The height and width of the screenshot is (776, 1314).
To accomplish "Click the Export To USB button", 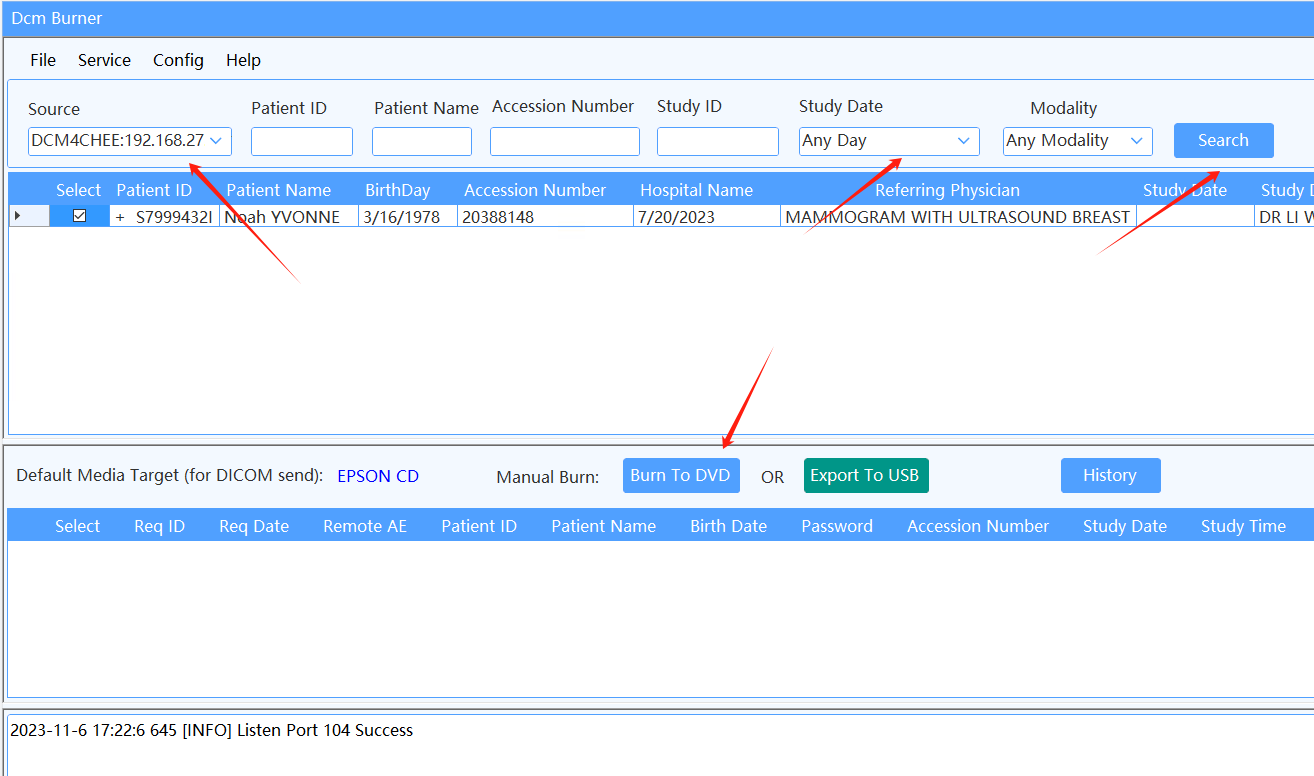I will coord(865,475).
